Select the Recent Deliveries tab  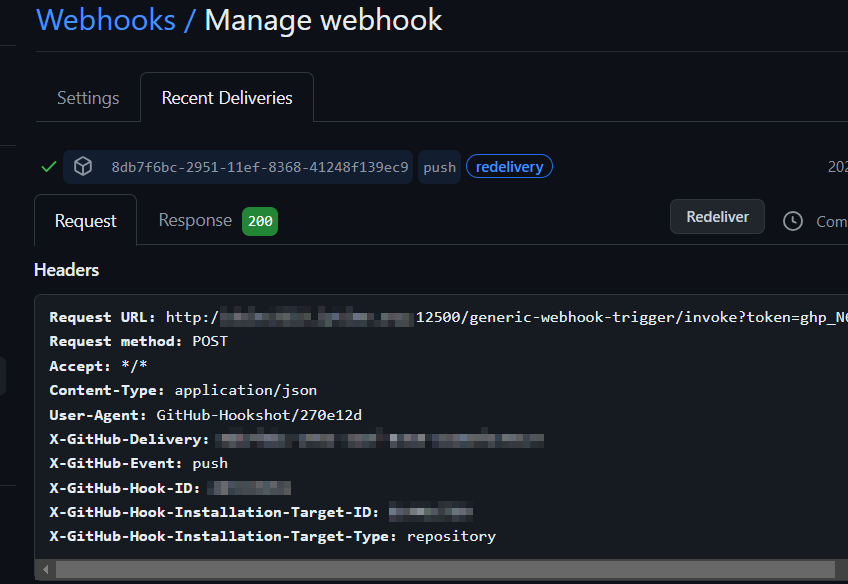coord(227,98)
